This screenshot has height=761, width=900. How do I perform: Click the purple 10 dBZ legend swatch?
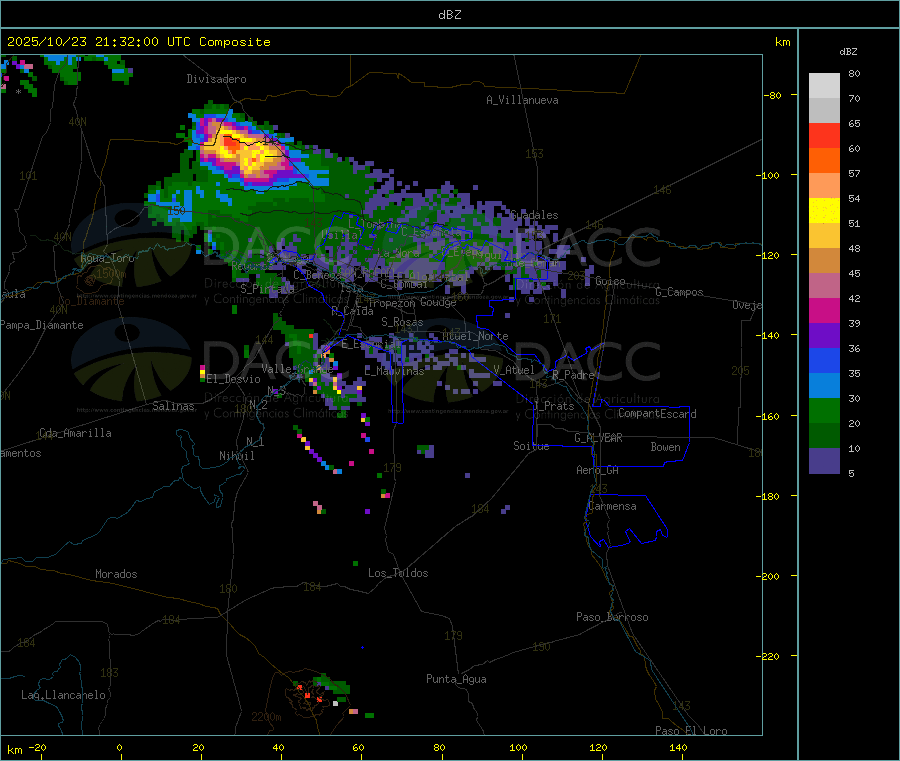click(x=824, y=461)
